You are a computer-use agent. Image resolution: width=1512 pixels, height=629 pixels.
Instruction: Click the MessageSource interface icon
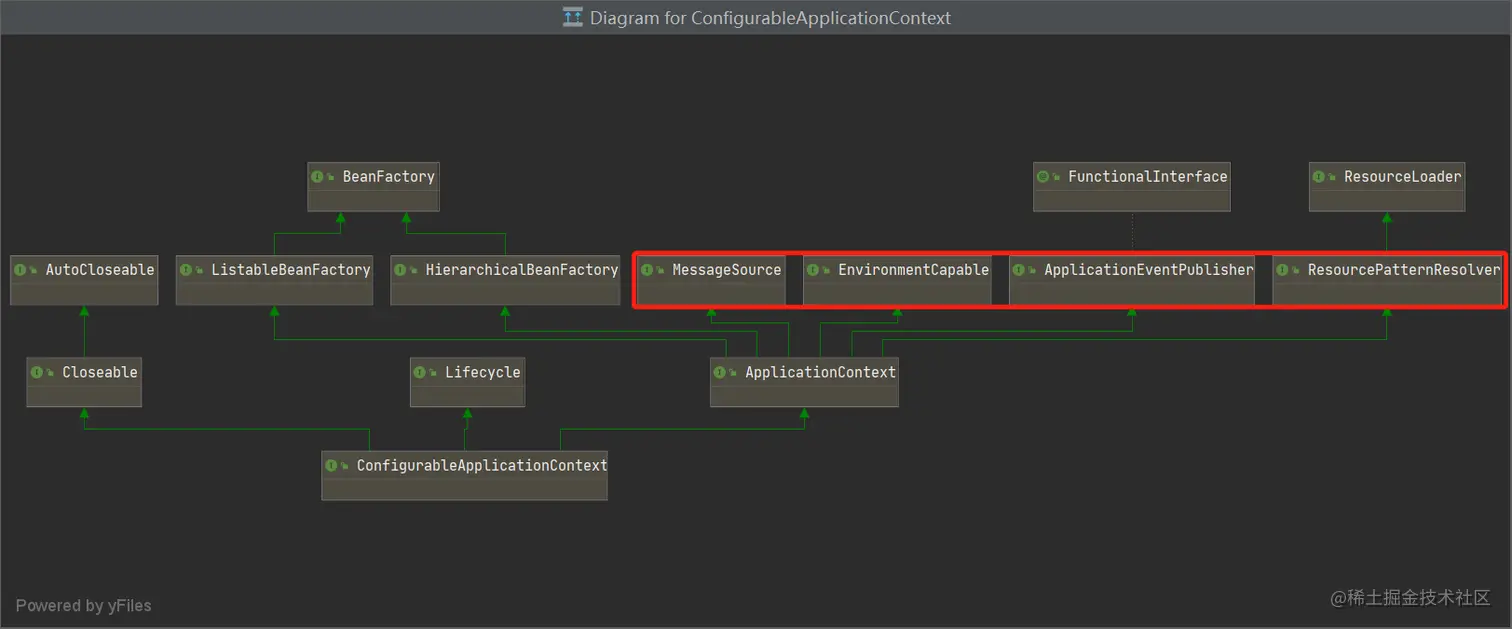coord(647,270)
